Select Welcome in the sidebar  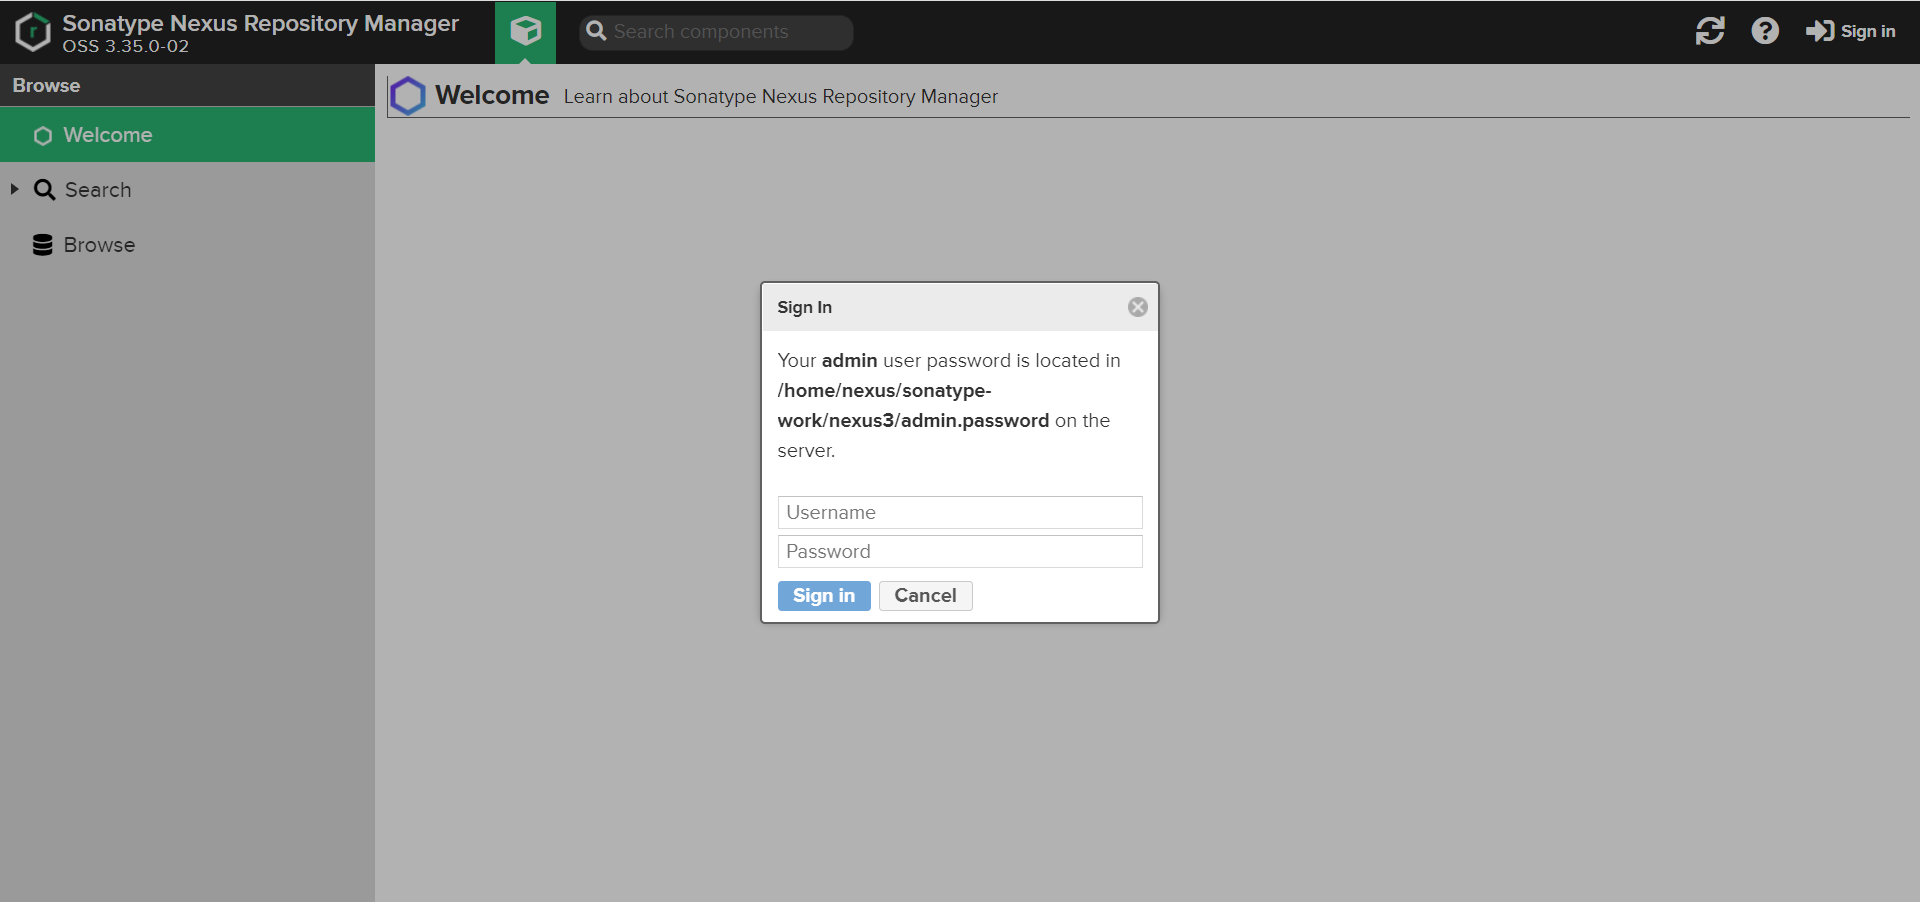point(187,135)
